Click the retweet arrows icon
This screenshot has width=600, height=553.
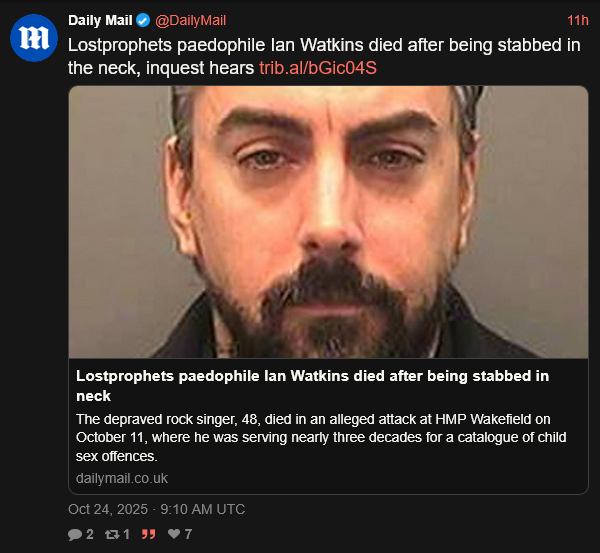click(x=112, y=534)
